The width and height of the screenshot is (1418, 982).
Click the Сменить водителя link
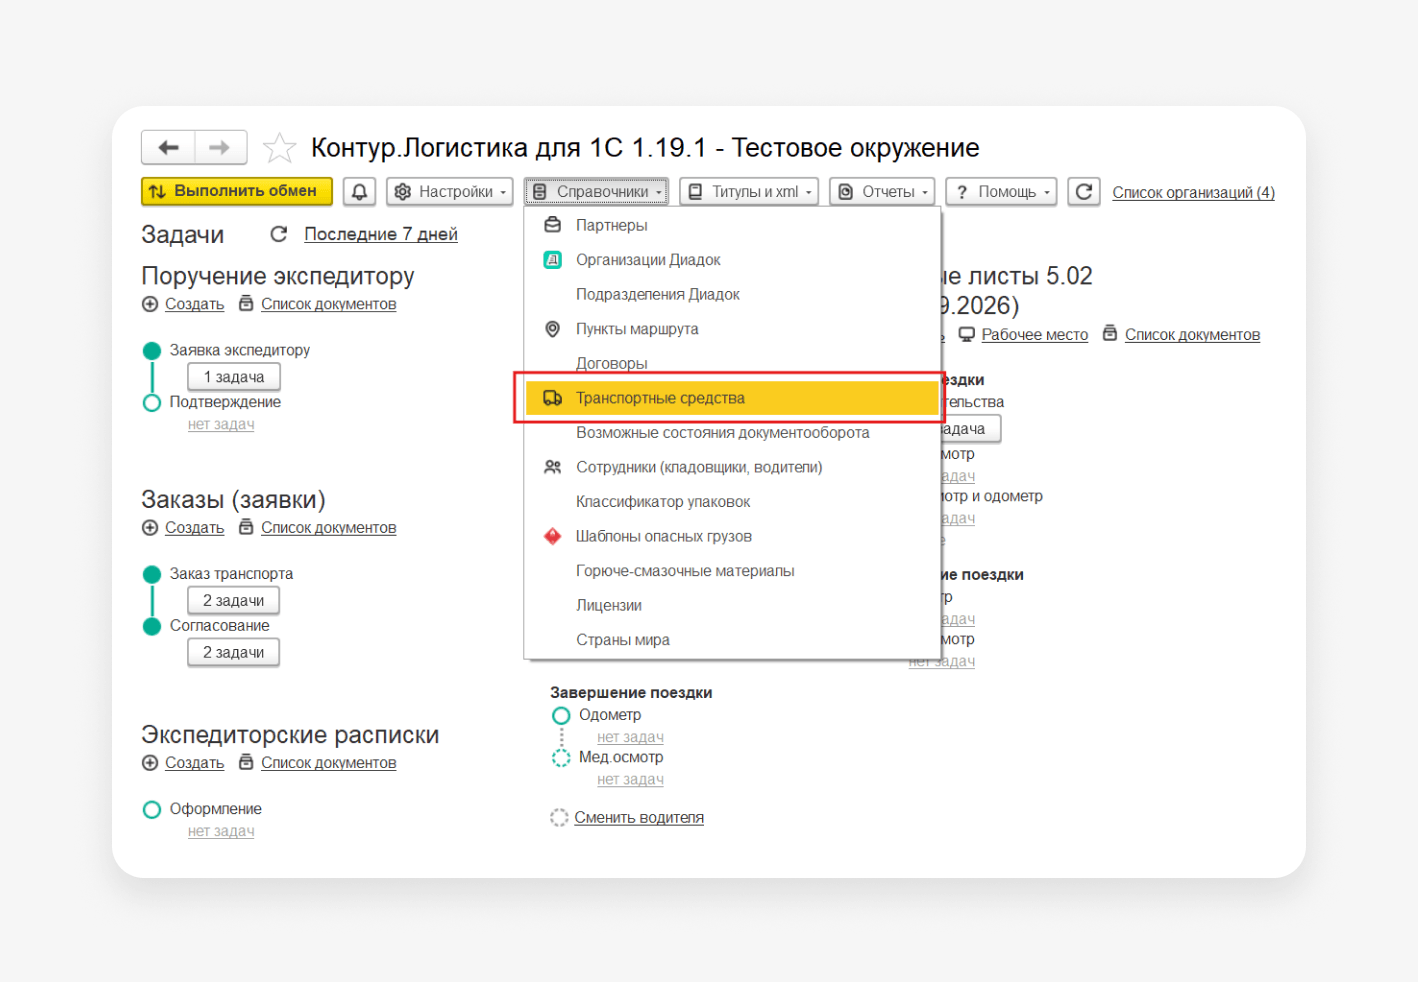click(x=639, y=818)
